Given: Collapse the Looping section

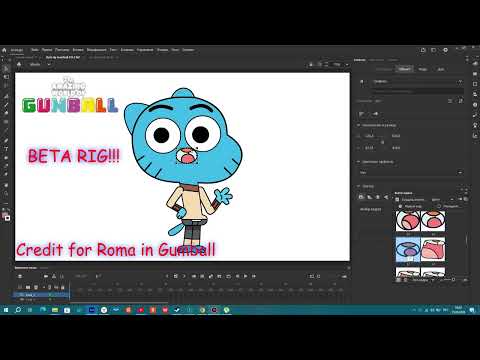Looking at the screenshot, I should [359, 186].
